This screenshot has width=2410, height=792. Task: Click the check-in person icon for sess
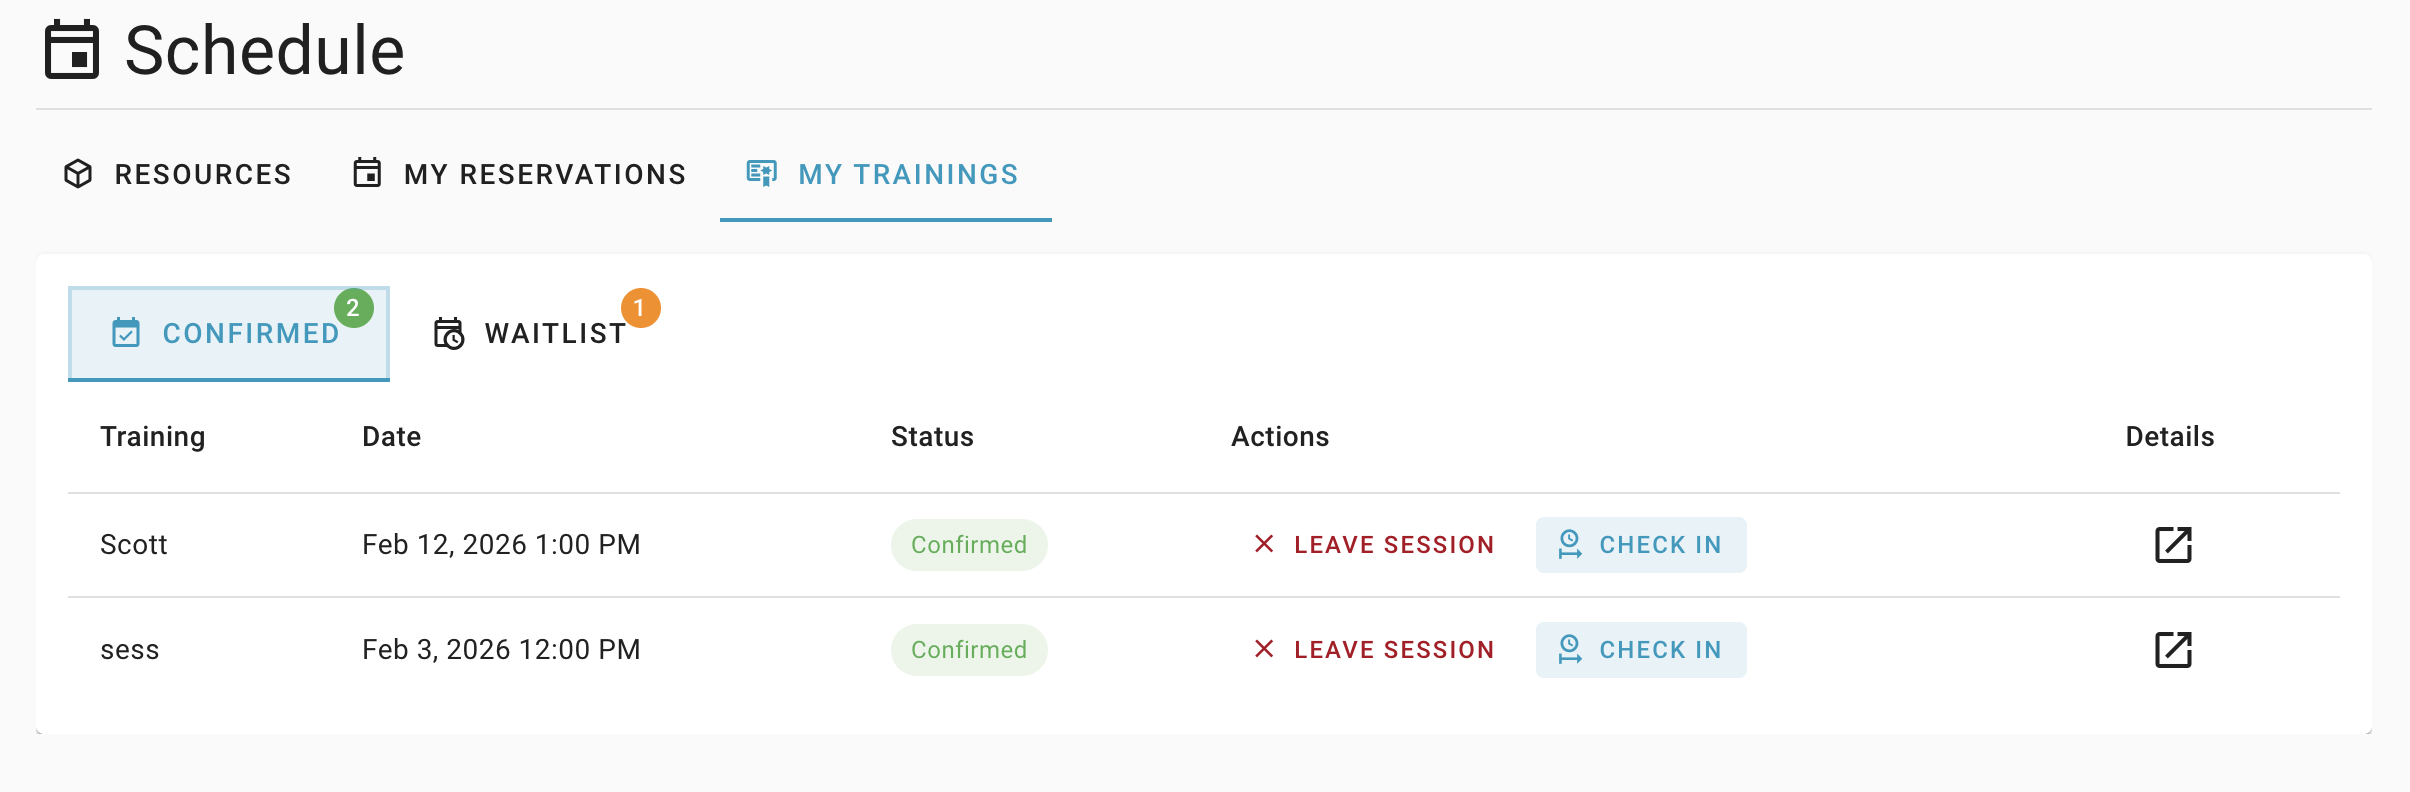1570,649
